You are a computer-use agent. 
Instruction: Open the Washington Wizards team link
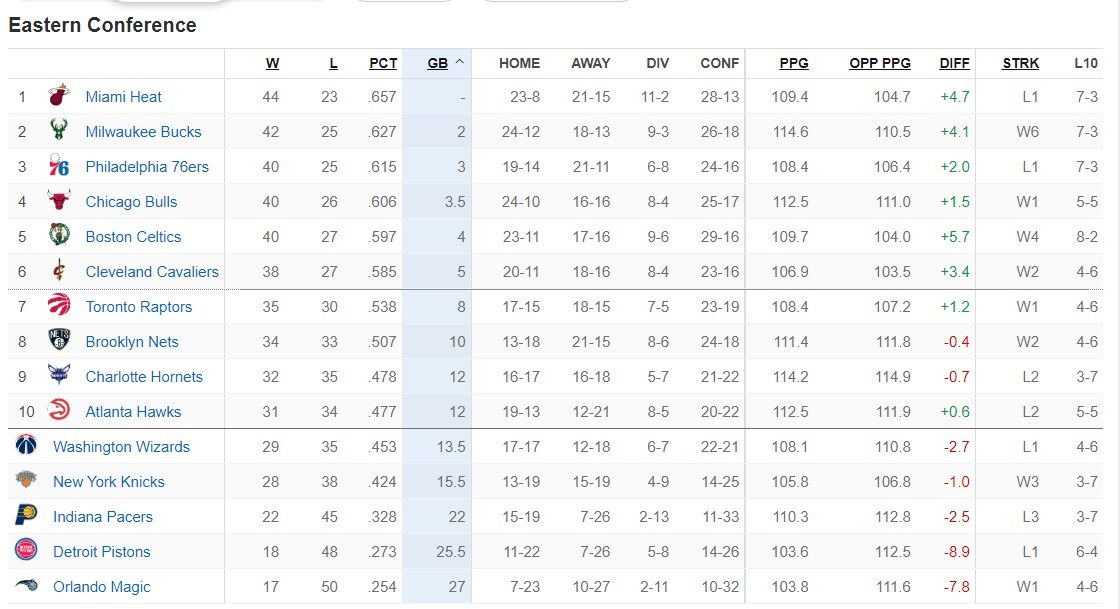[x=121, y=447]
